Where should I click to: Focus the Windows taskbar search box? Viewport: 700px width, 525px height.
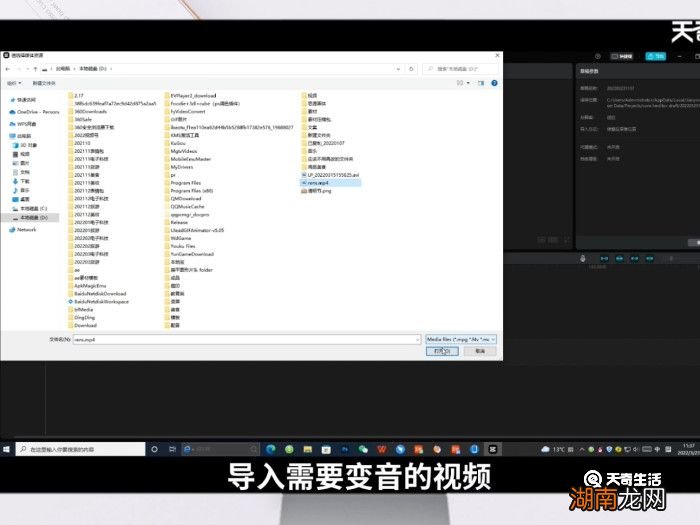tap(81, 449)
